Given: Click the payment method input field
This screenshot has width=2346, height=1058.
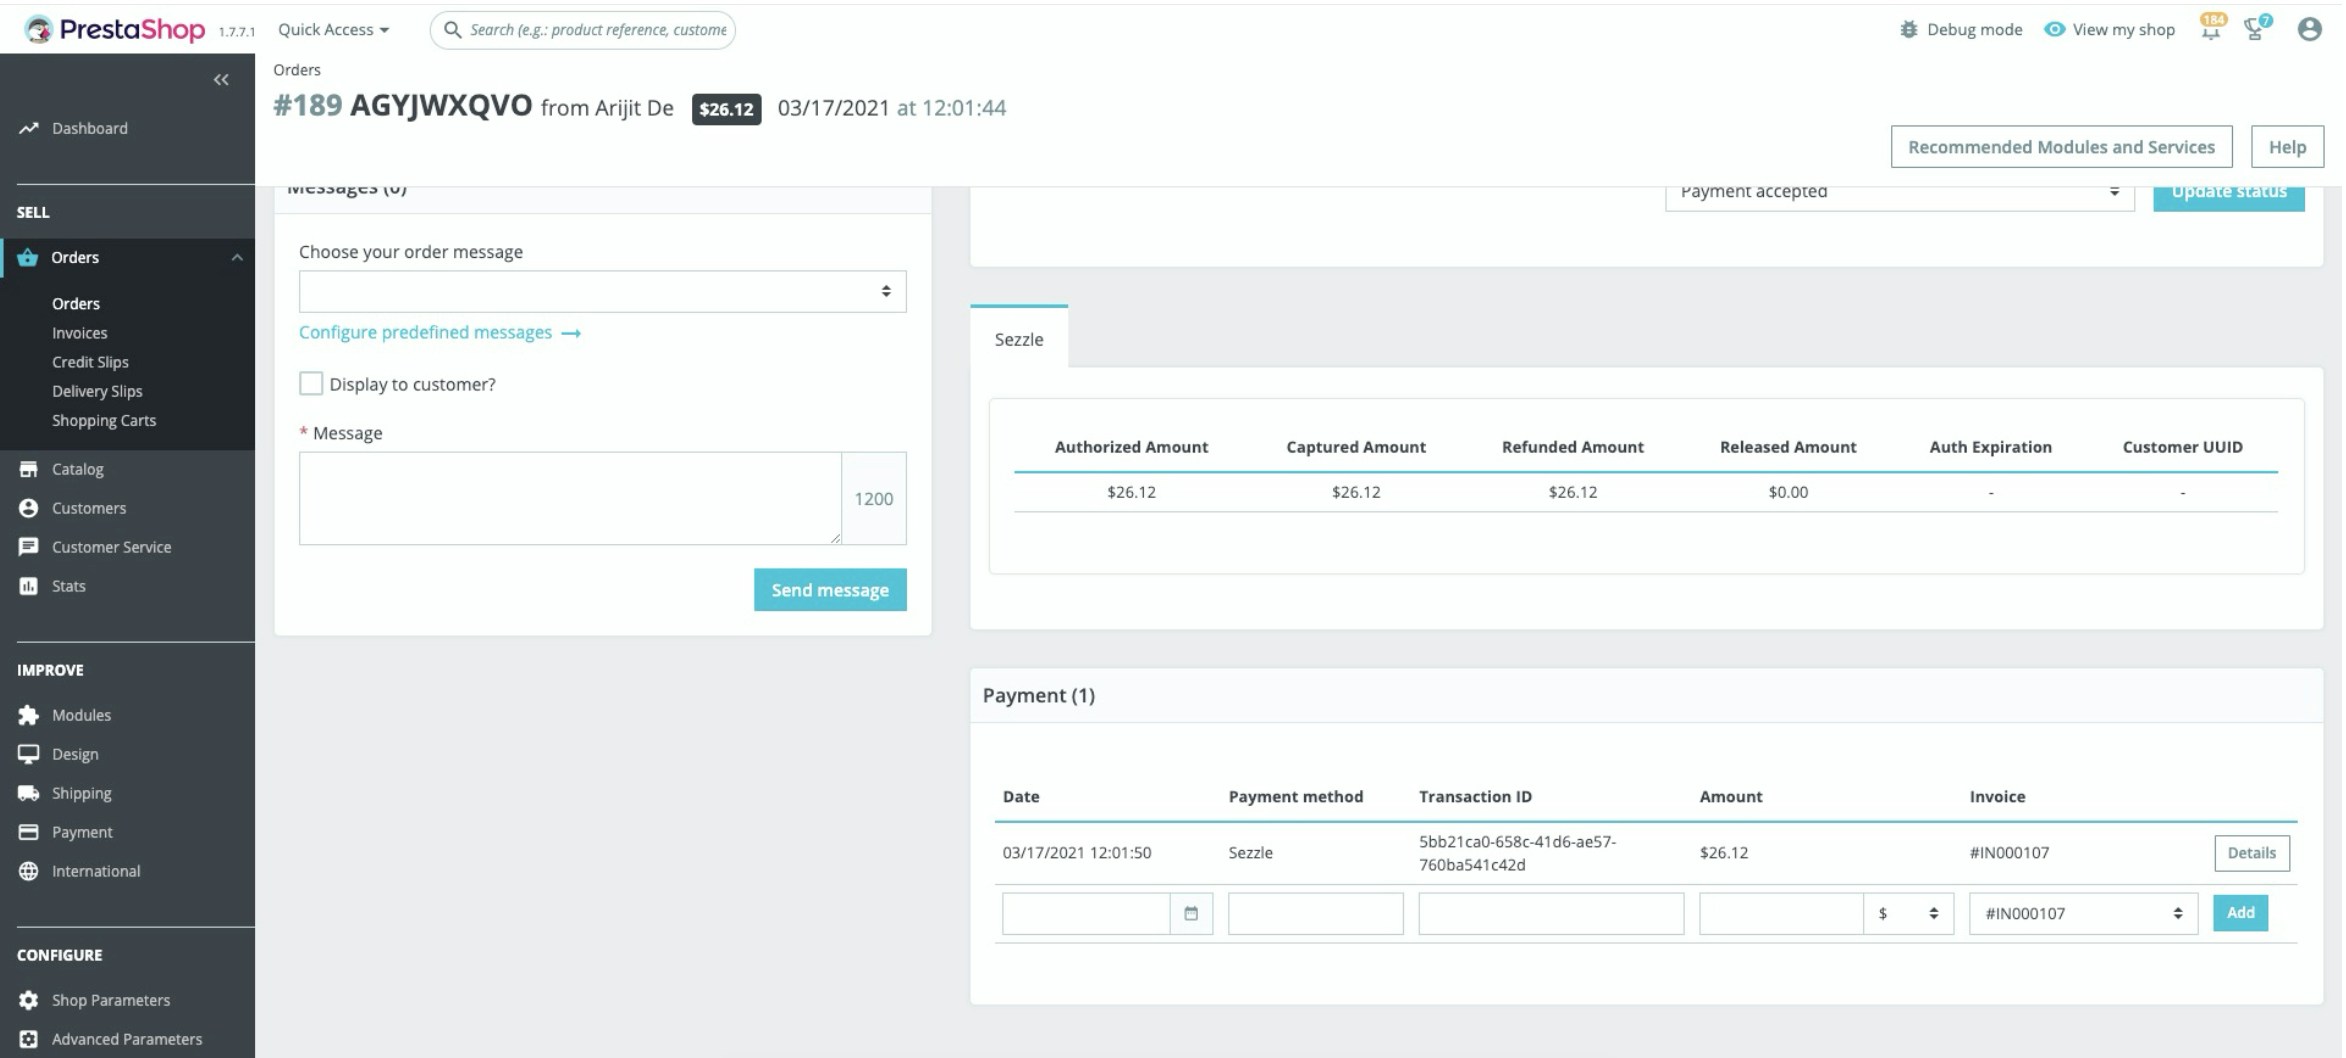Looking at the screenshot, I should [1315, 913].
